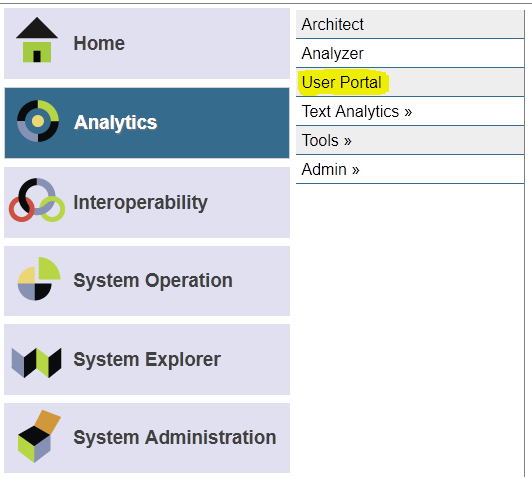The width and height of the screenshot is (532, 477).
Task: Open the Interoperability section label
Action: 140,203
